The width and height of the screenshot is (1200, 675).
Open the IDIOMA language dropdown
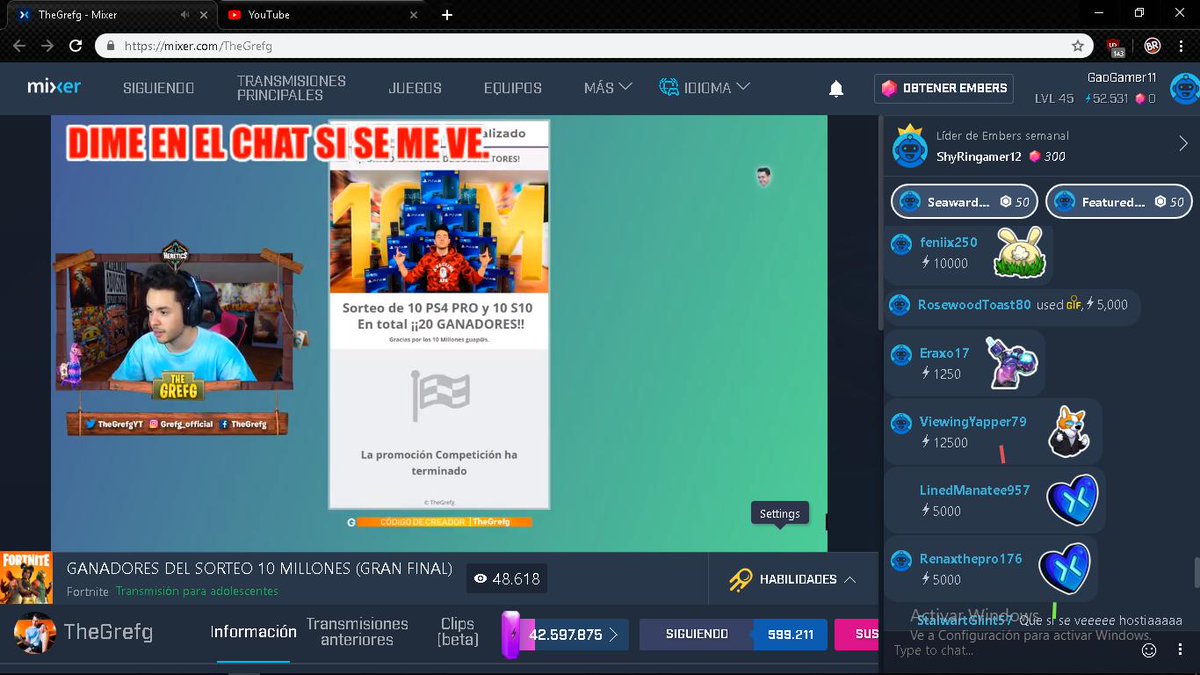pos(705,88)
